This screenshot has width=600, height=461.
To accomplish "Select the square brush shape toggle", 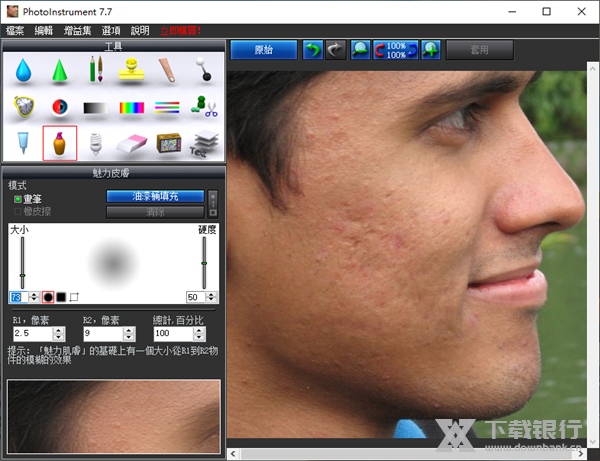I will point(60,297).
